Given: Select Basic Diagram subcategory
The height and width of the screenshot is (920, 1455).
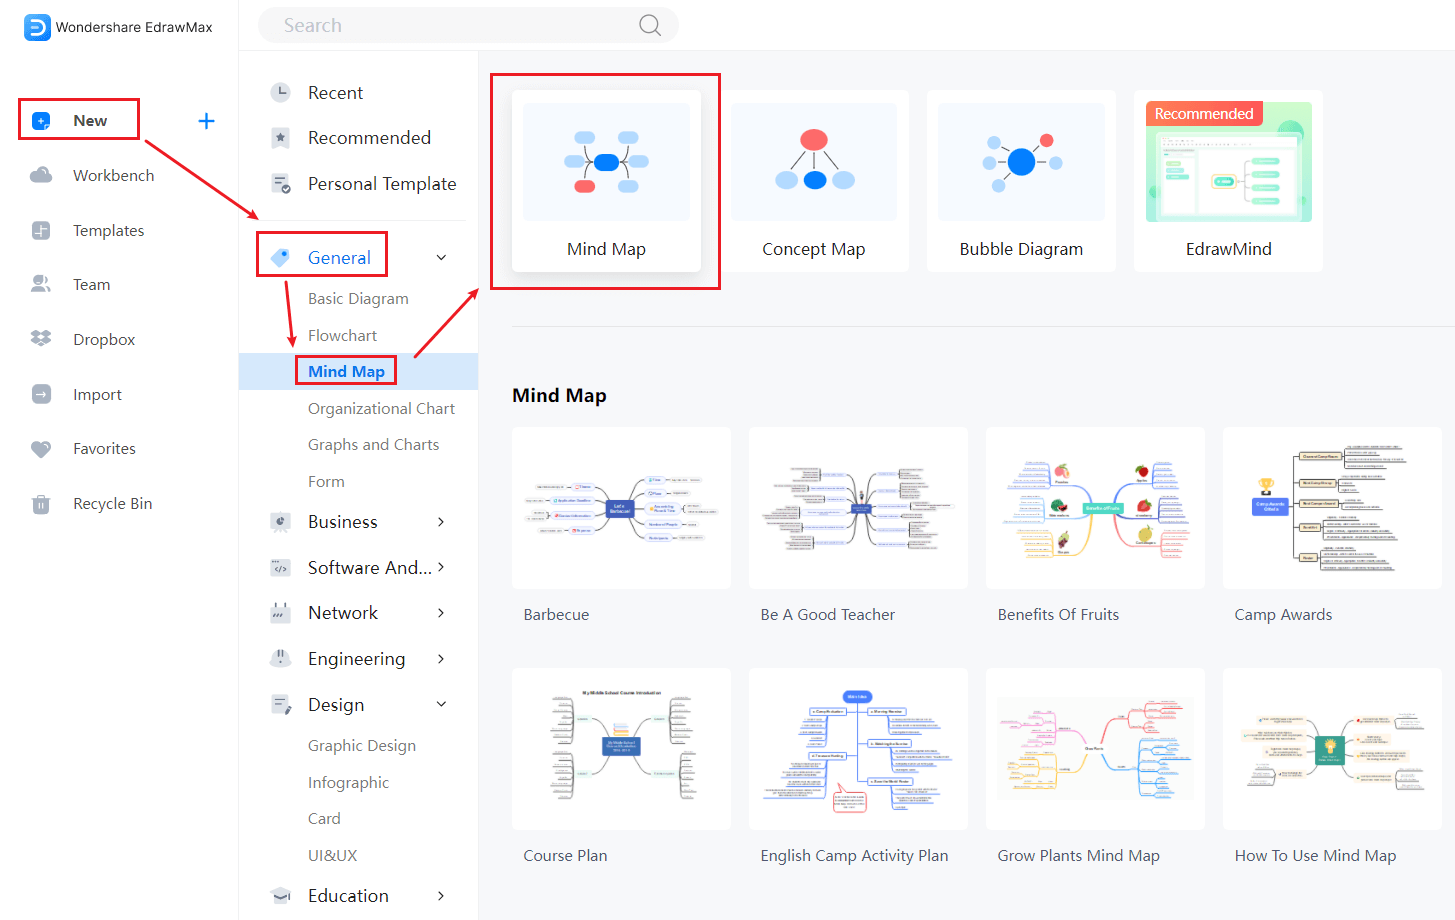Looking at the screenshot, I should coord(358,299).
